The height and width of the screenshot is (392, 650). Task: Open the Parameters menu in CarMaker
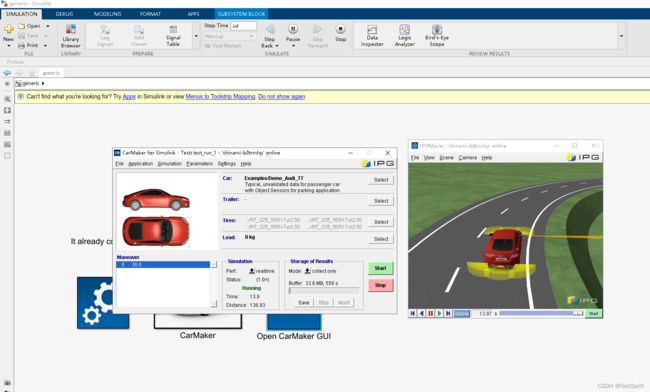click(x=199, y=164)
